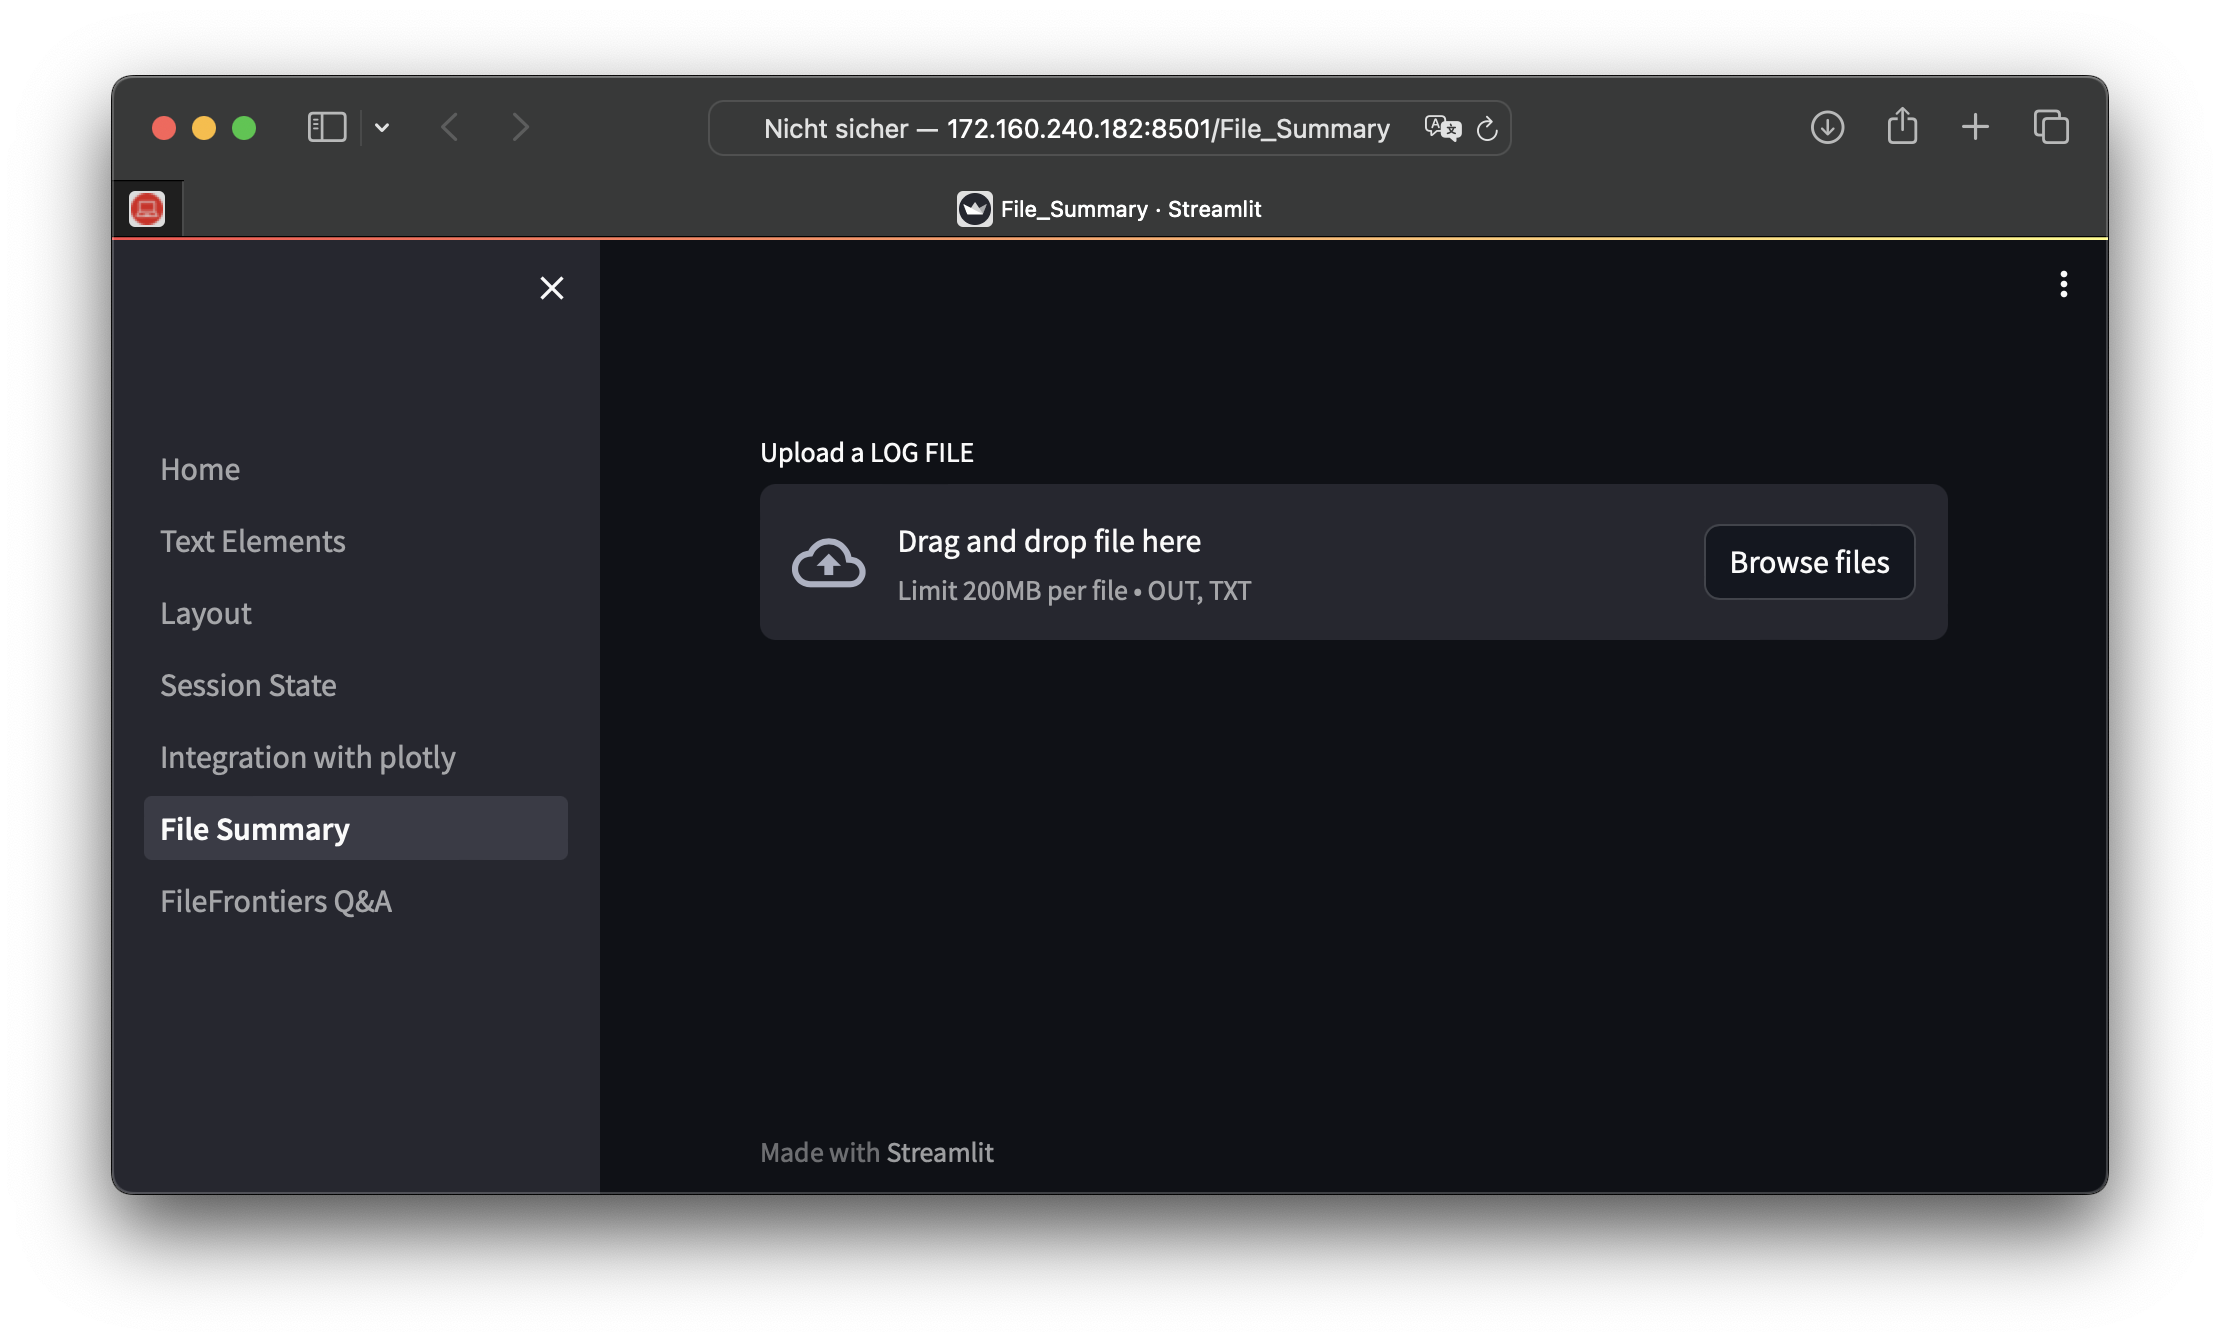Click the cloud upload icon
This screenshot has height=1342, width=2220.
pos(828,563)
